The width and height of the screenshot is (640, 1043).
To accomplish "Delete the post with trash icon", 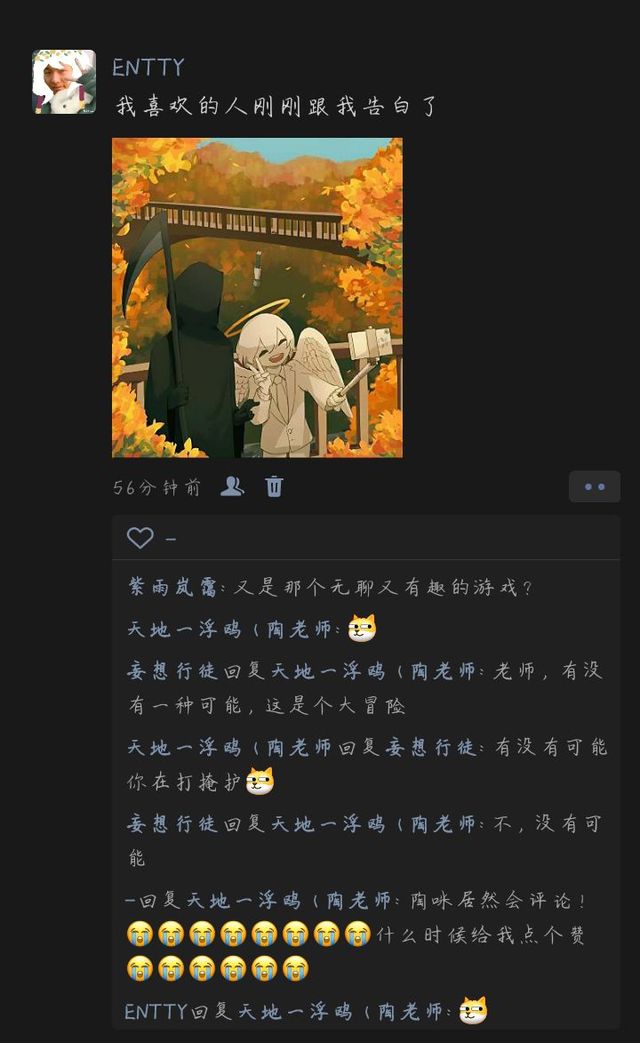I will pos(274,487).
